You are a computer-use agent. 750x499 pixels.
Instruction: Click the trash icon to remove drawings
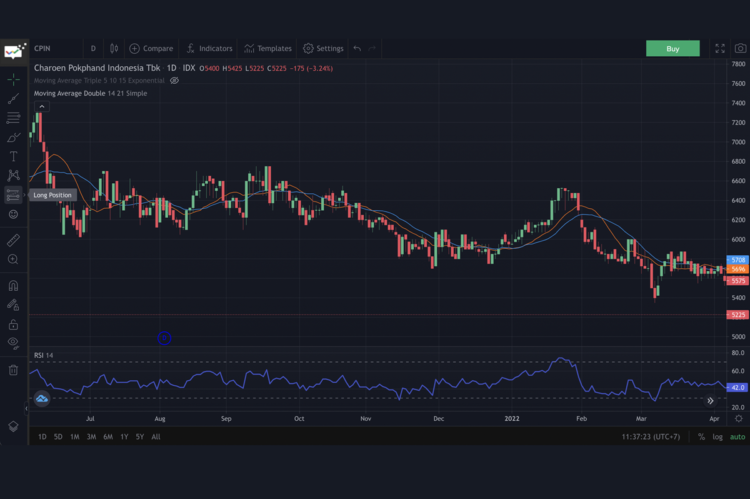pyautogui.click(x=14, y=370)
